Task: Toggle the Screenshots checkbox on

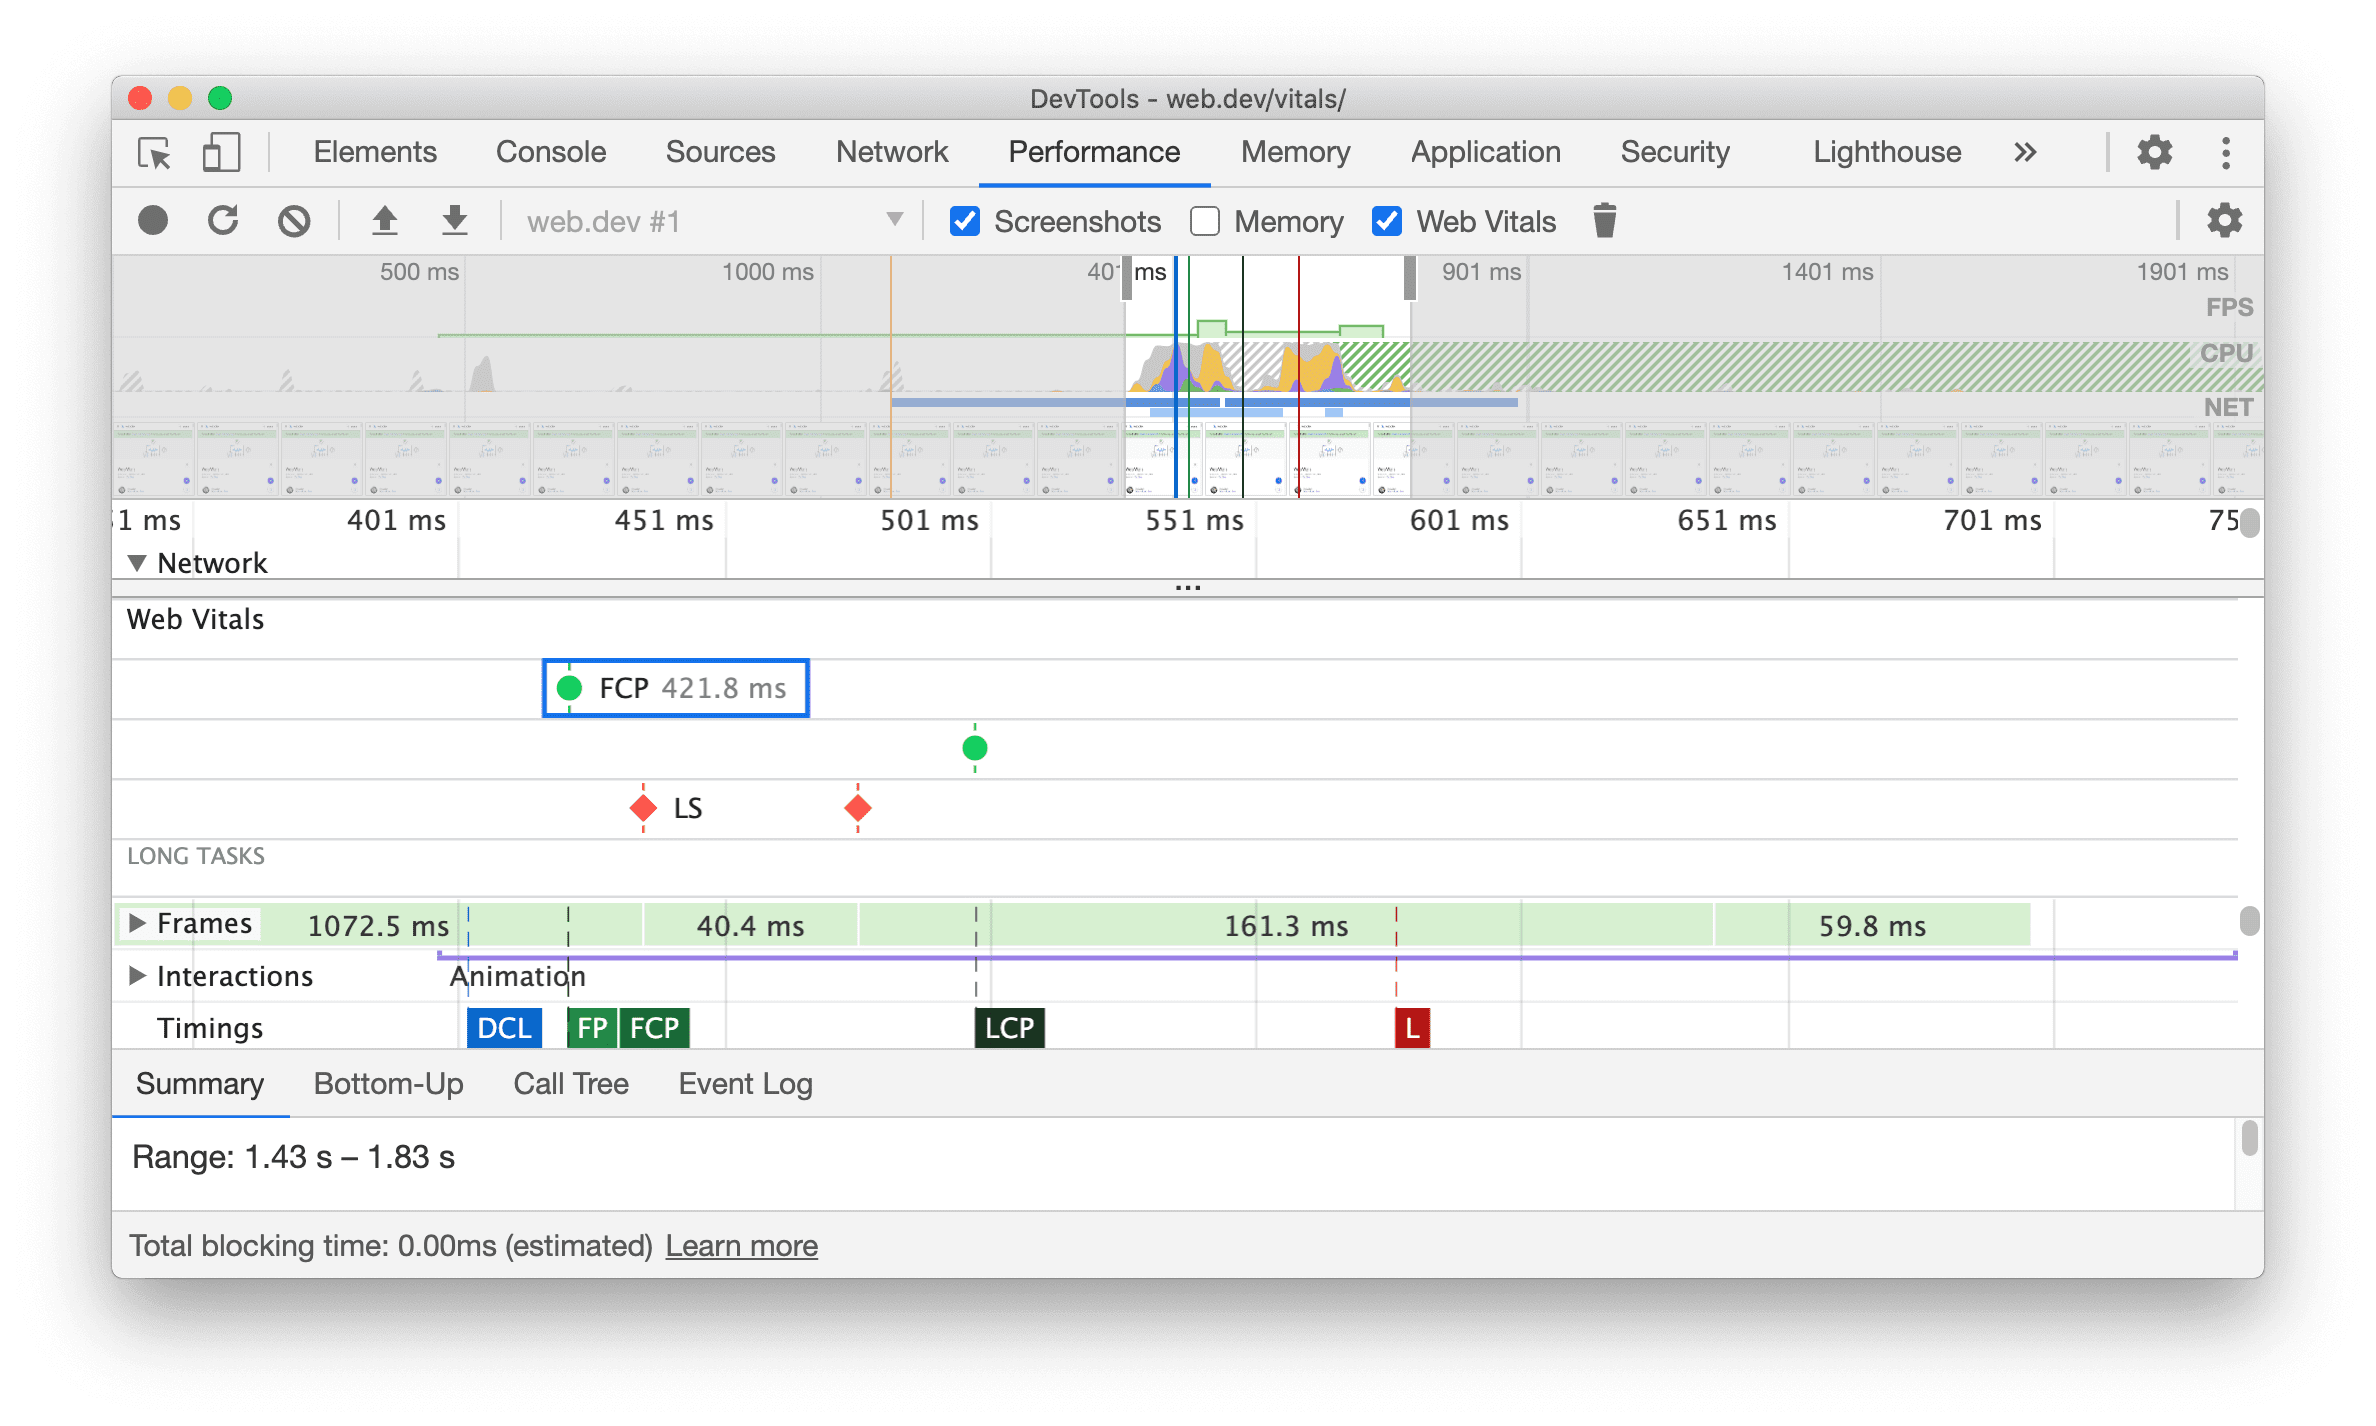Action: [x=961, y=221]
